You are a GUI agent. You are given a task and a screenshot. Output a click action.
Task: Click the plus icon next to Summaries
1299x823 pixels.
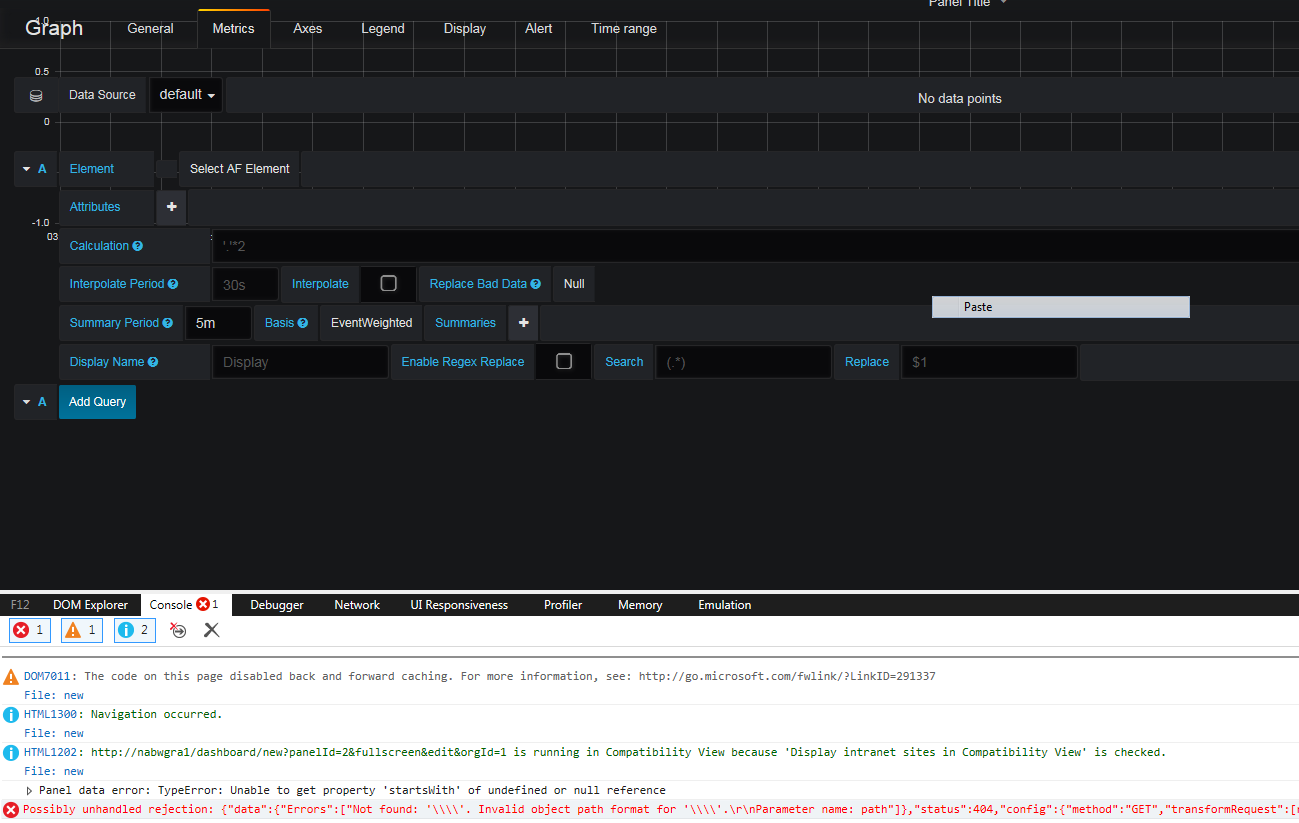point(523,322)
